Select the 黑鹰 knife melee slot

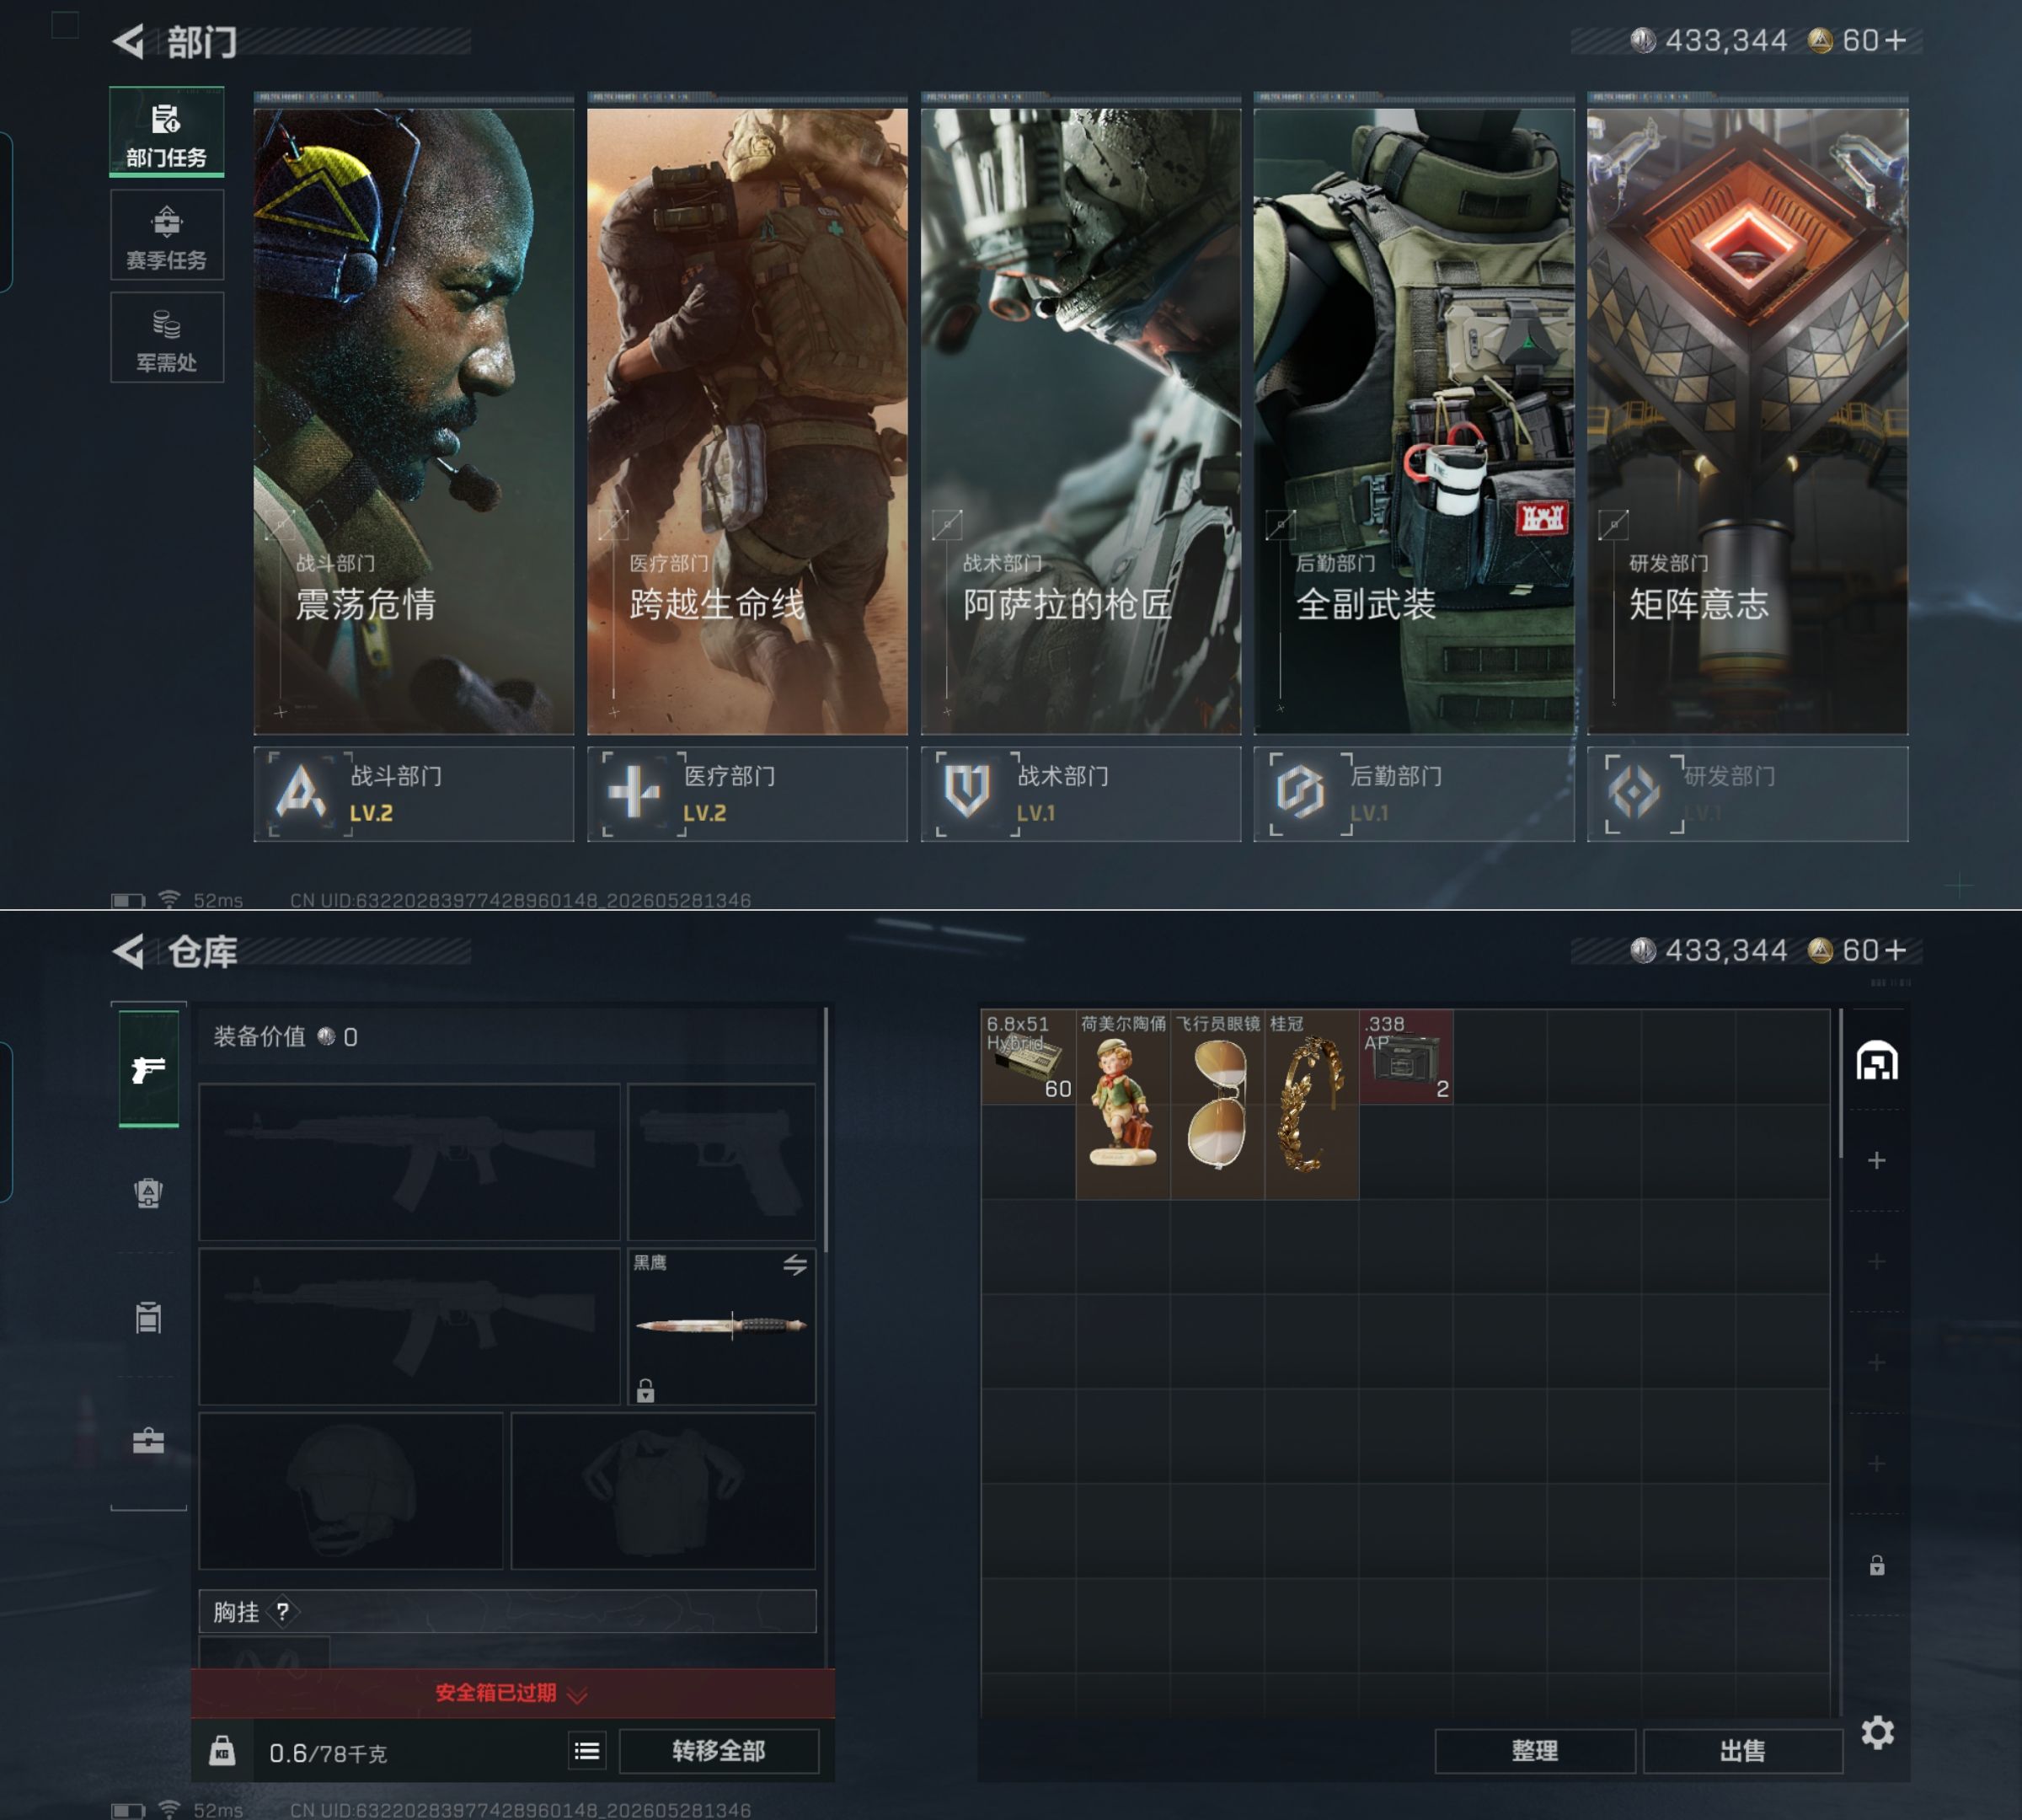click(x=721, y=1326)
